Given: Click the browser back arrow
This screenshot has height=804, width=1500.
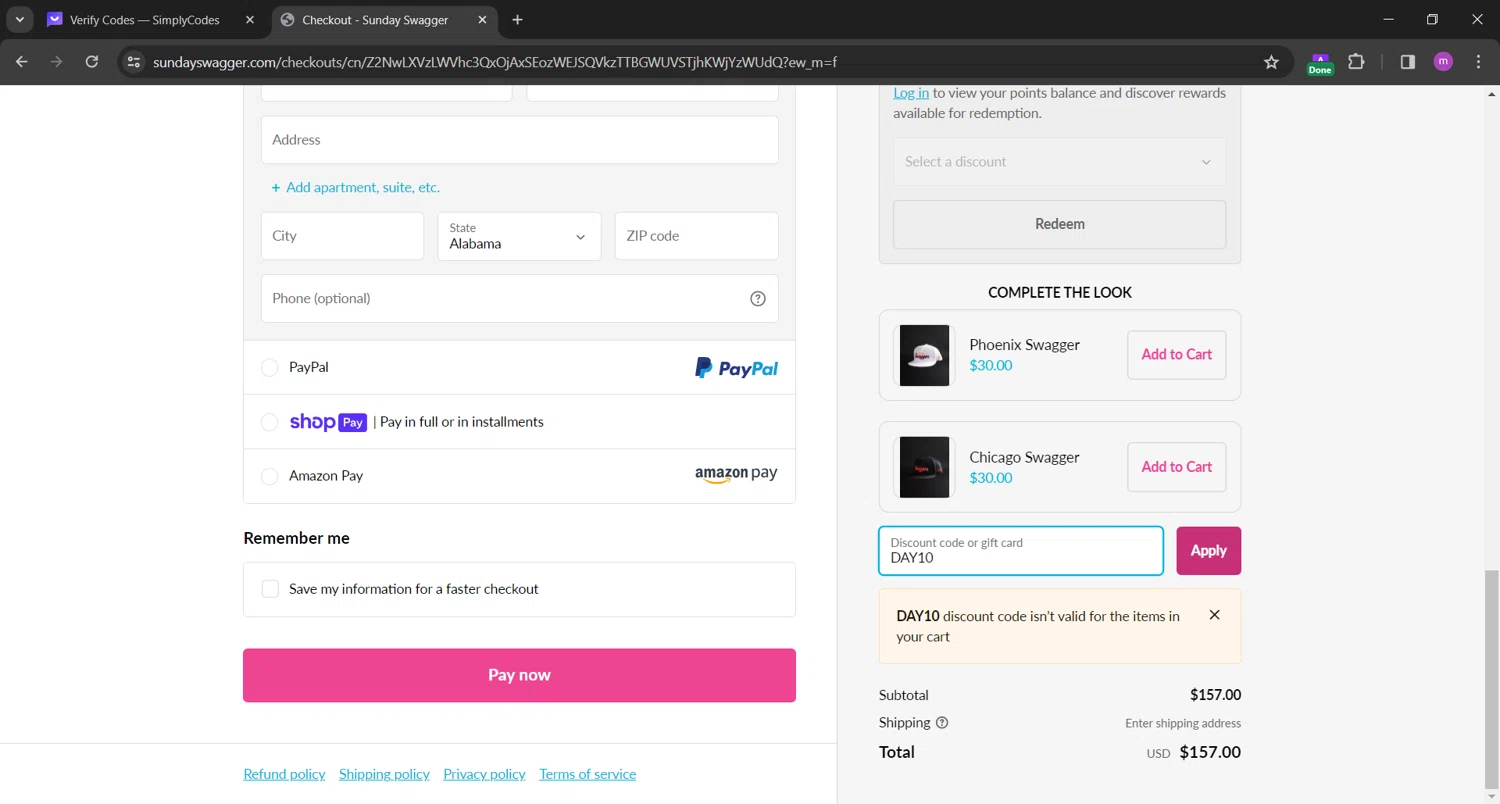Looking at the screenshot, I should (x=22, y=62).
